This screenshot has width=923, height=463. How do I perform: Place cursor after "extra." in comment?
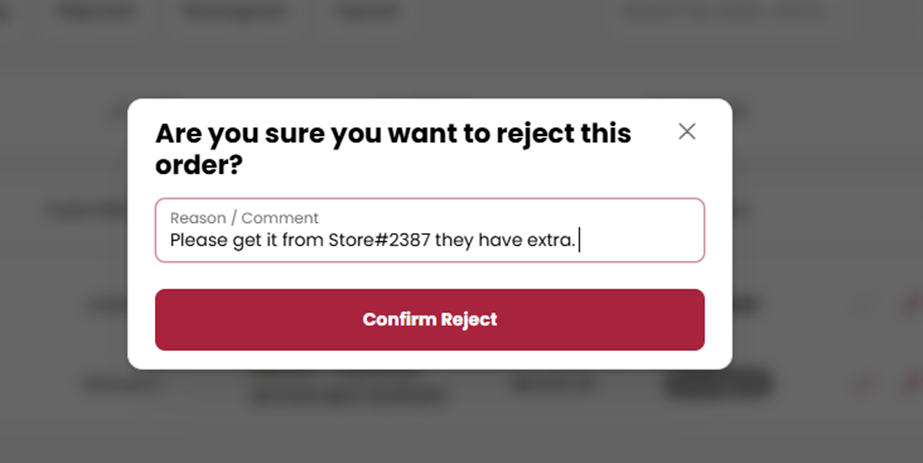pos(579,240)
